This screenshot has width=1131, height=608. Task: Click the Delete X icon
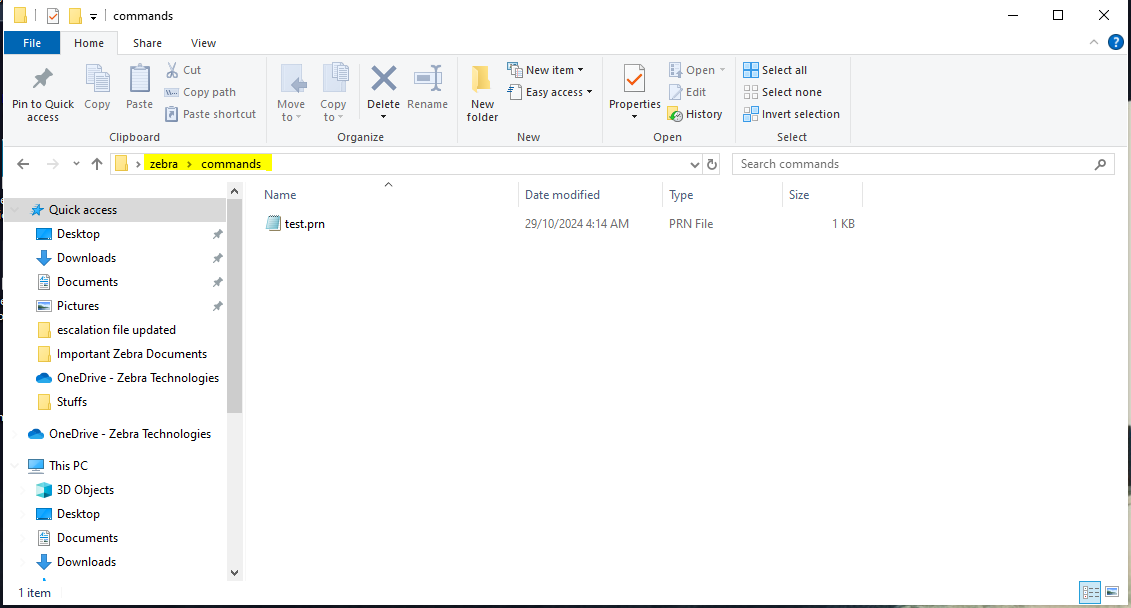coord(384,79)
